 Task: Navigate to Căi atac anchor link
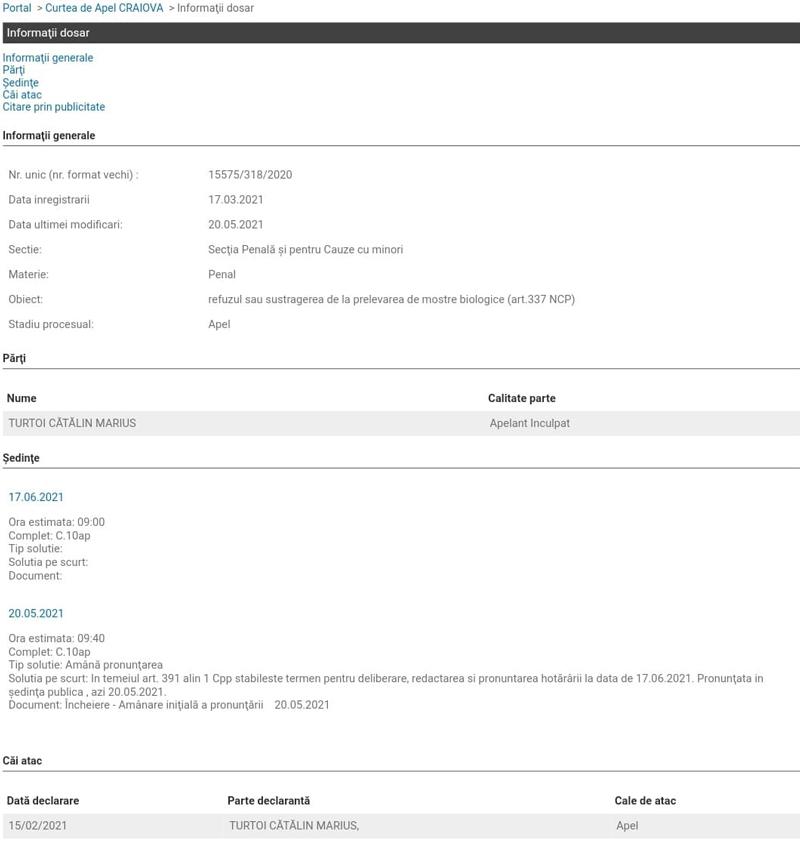coord(22,95)
